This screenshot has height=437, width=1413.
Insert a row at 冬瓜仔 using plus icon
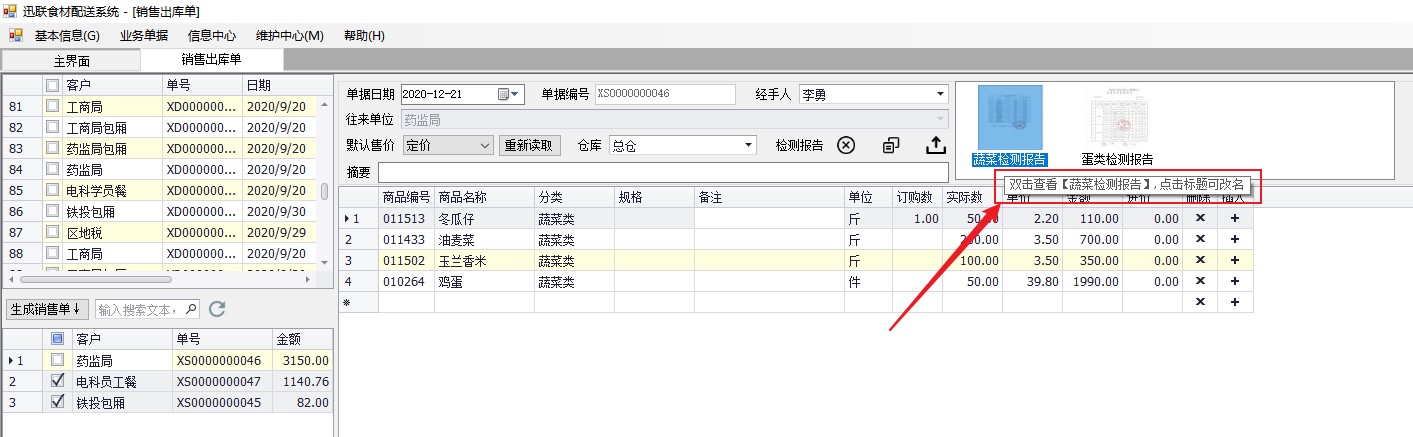click(1235, 218)
